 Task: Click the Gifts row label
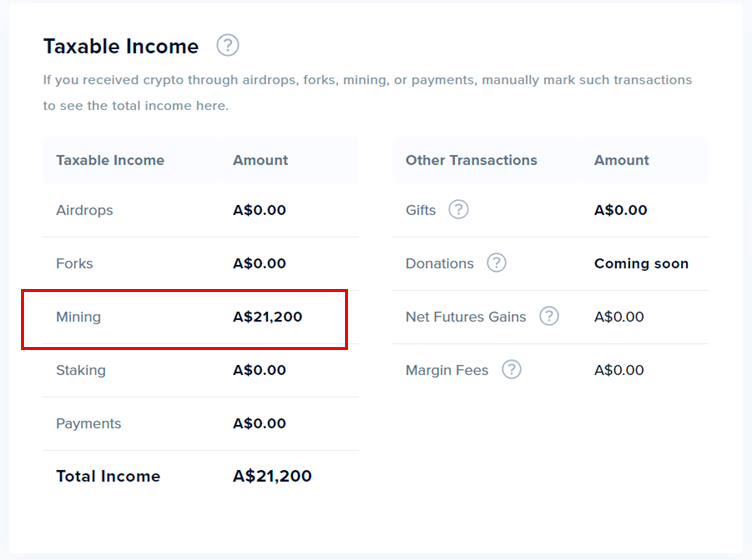tap(421, 210)
